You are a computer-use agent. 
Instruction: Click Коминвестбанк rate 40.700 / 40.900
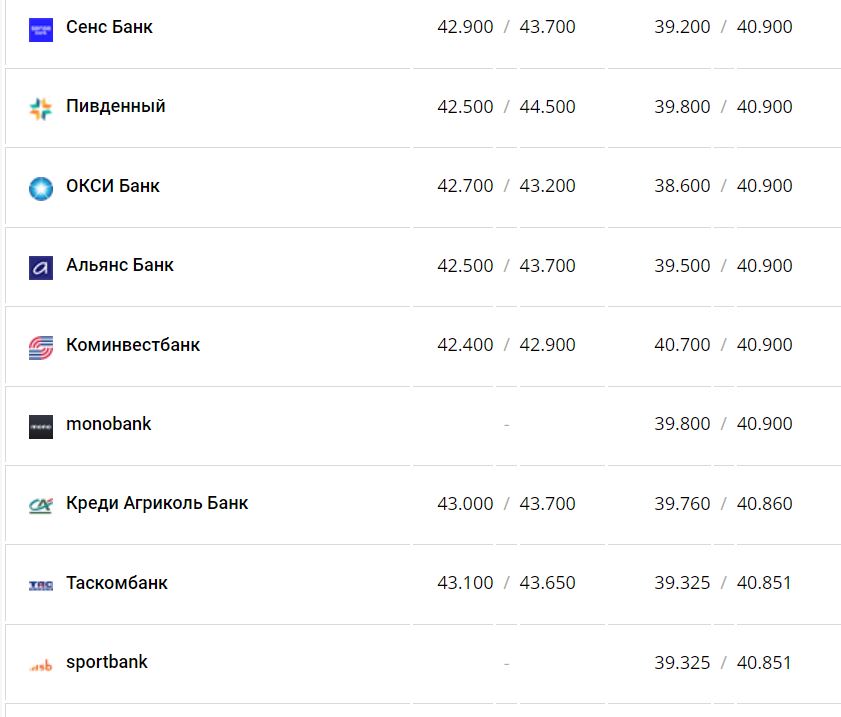723,345
